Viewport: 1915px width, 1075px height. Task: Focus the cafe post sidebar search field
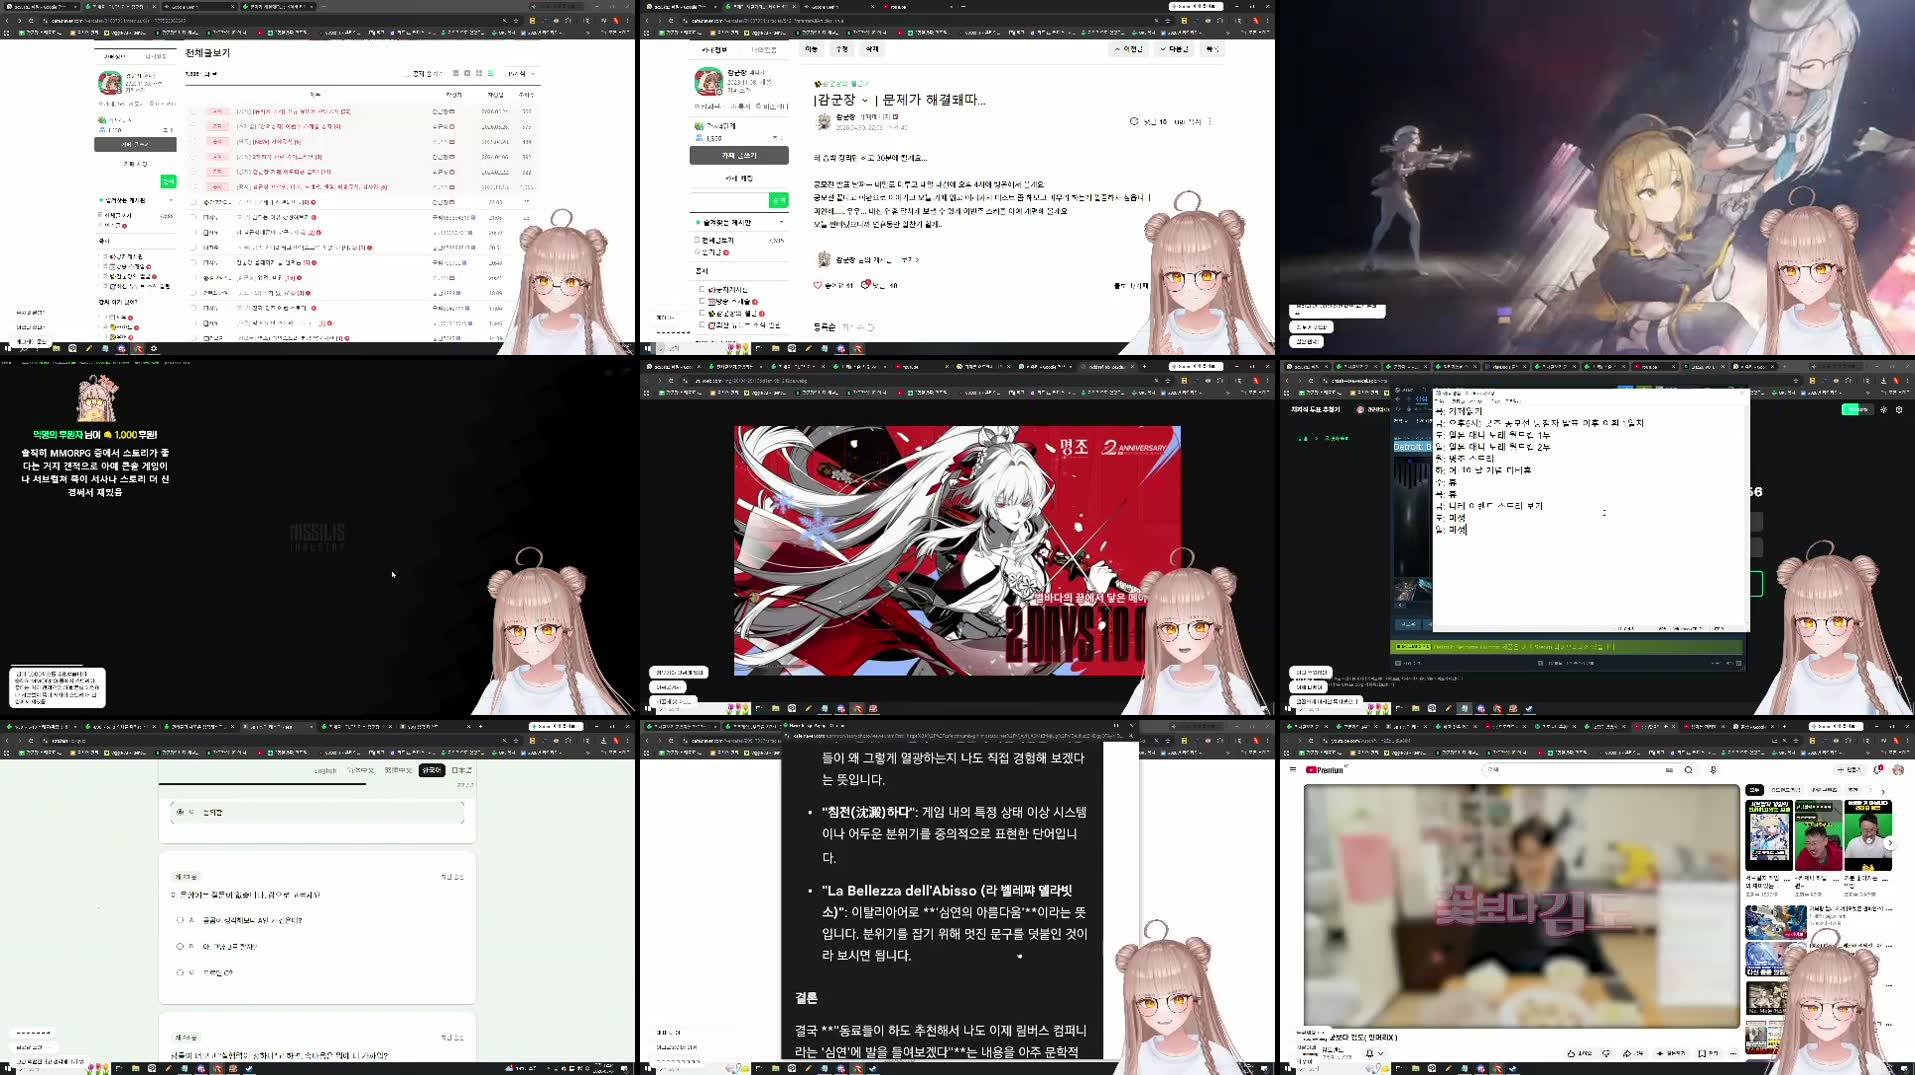tap(728, 200)
